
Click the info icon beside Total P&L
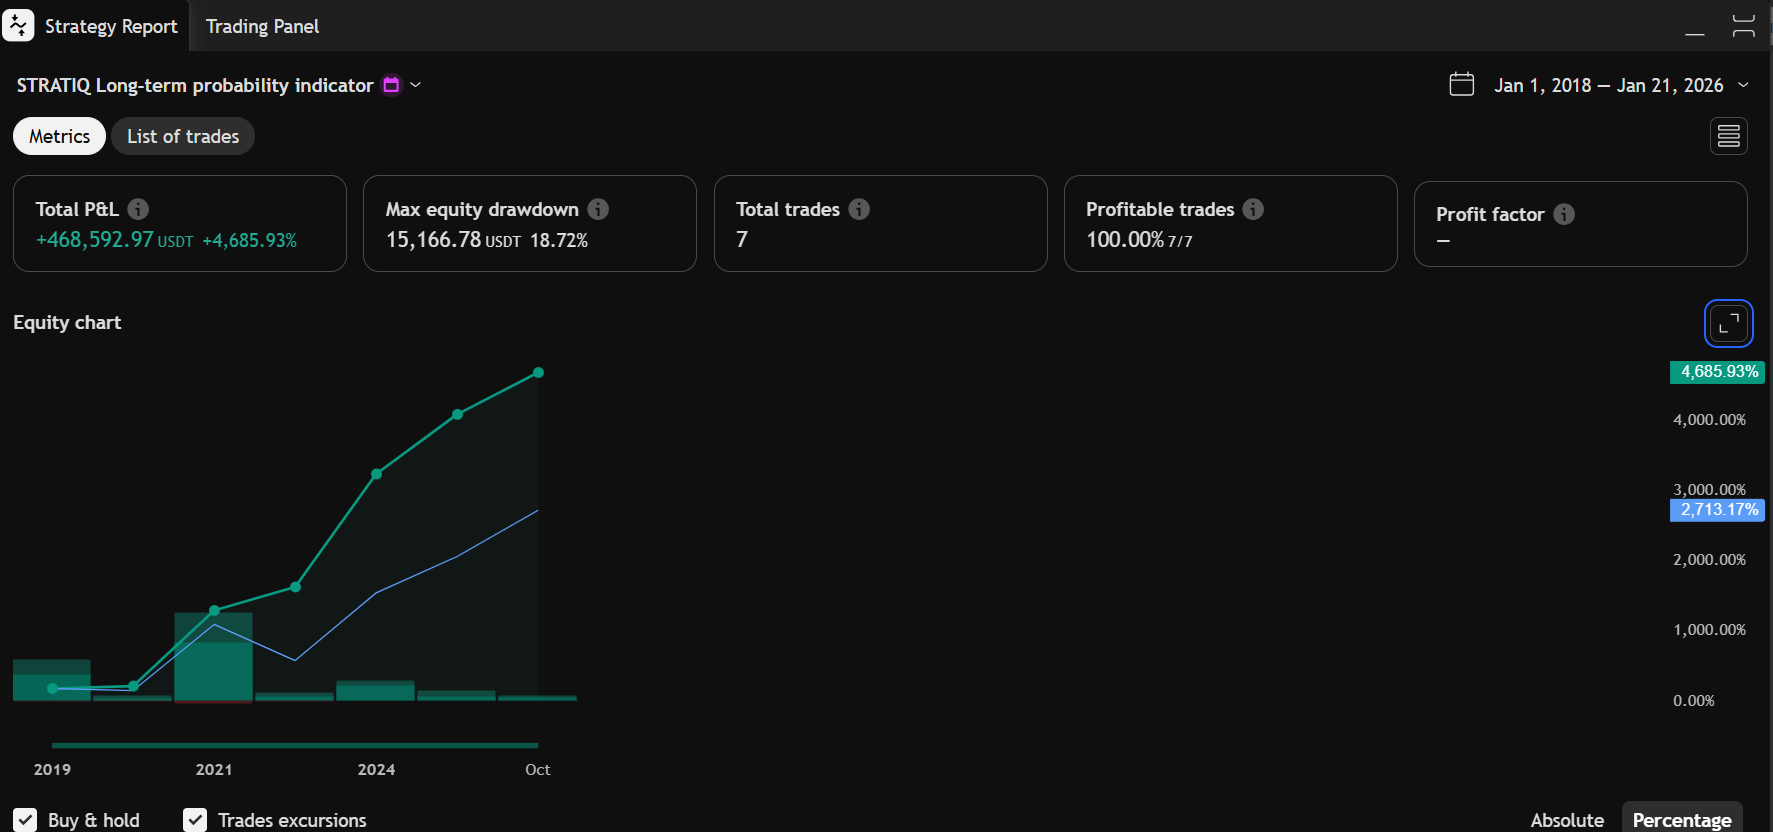(x=138, y=209)
